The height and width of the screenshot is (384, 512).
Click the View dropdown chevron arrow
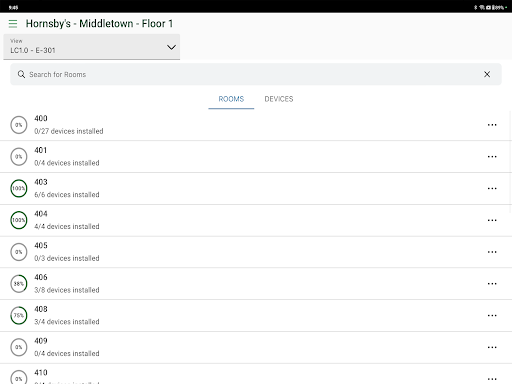click(171, 47)
